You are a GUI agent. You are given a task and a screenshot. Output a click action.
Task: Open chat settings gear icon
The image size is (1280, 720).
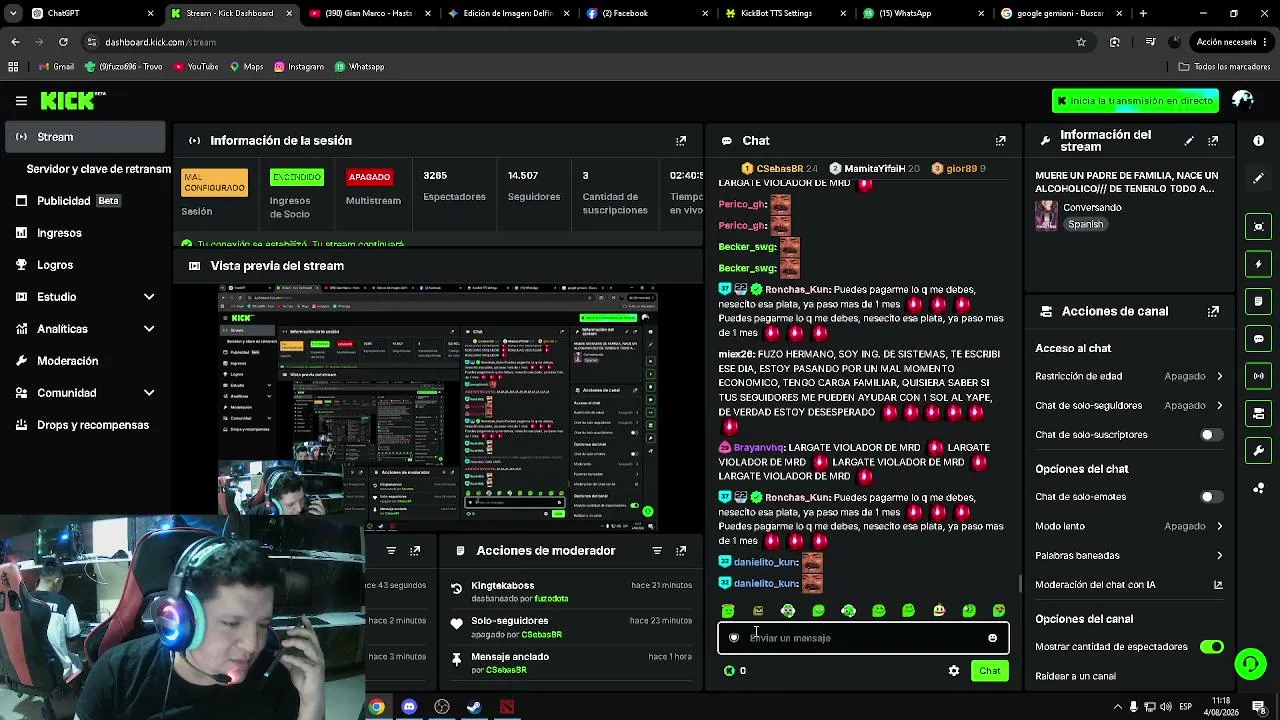(x=954, y=671)
